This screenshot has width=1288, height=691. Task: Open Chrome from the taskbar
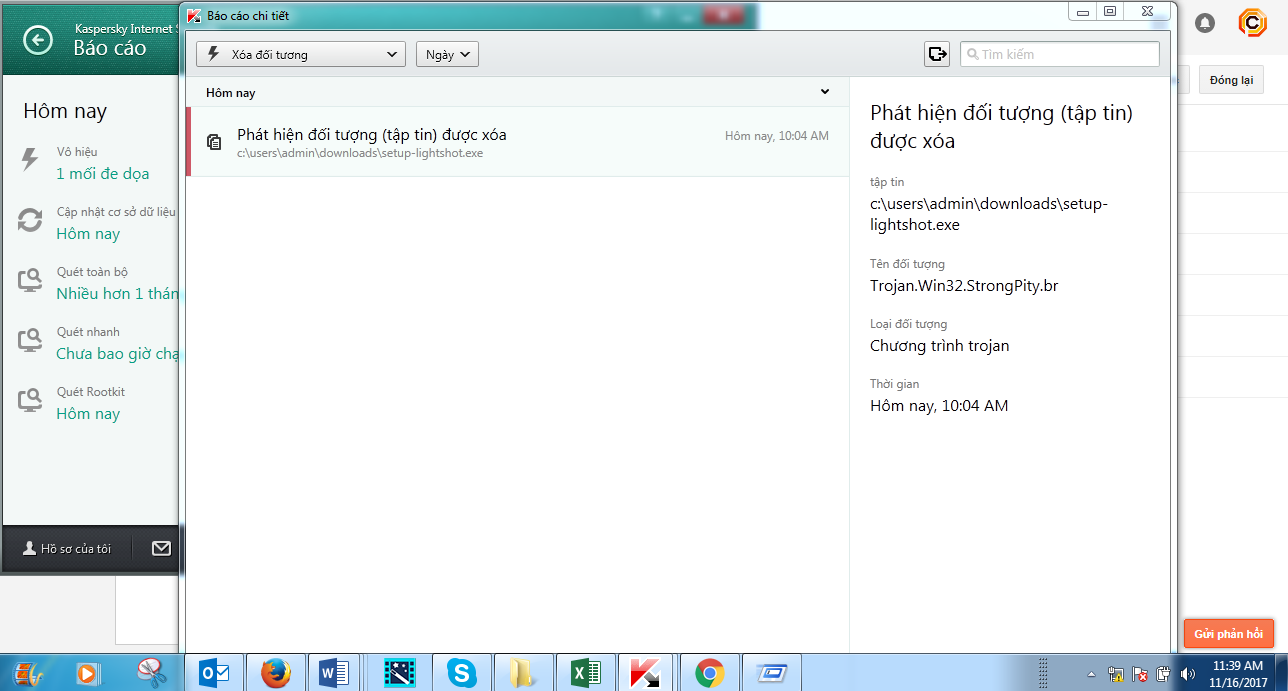[x=710, y=673]
